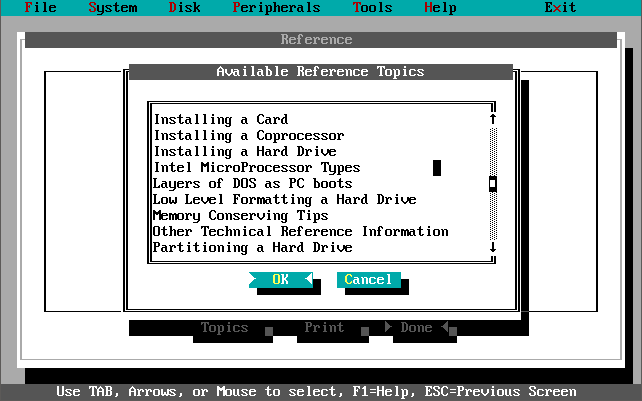Open the Help menu
This screenshot has height=401, width=642.
pos(440,7)
